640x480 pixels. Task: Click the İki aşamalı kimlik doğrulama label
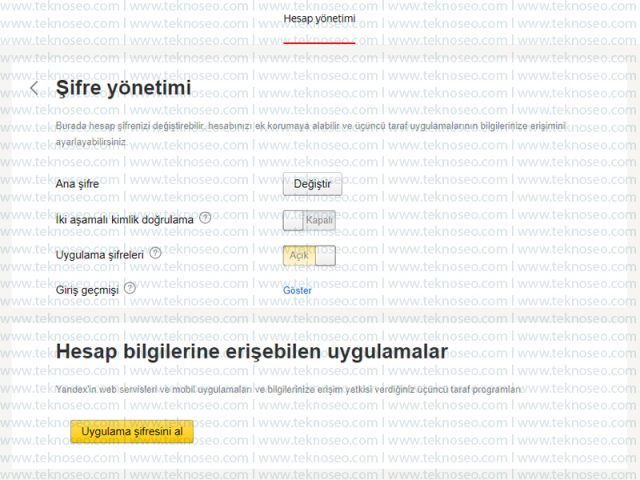coord(124,220)
